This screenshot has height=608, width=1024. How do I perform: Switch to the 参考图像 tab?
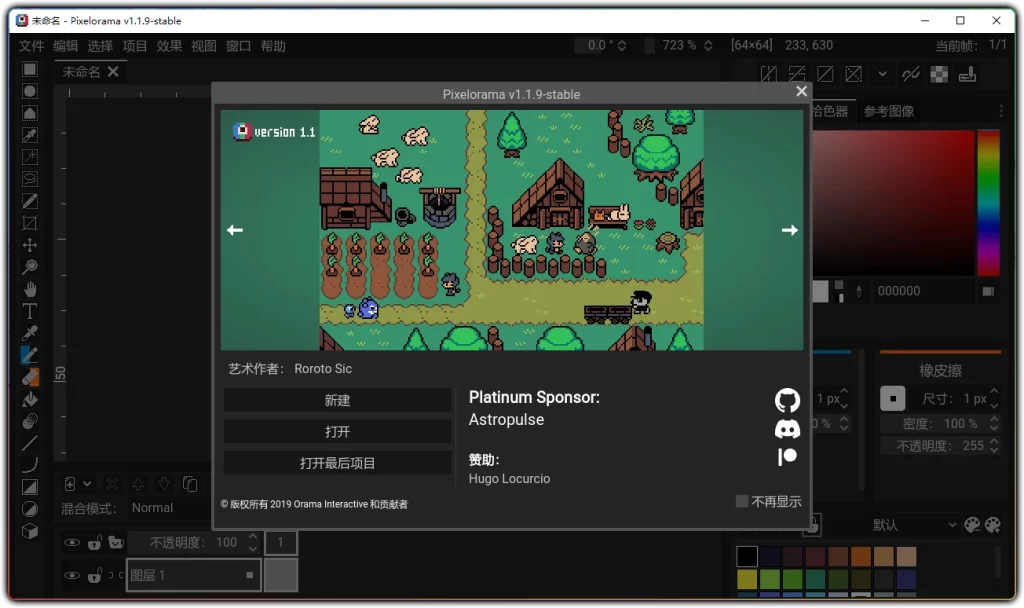[x=888, y=111]
